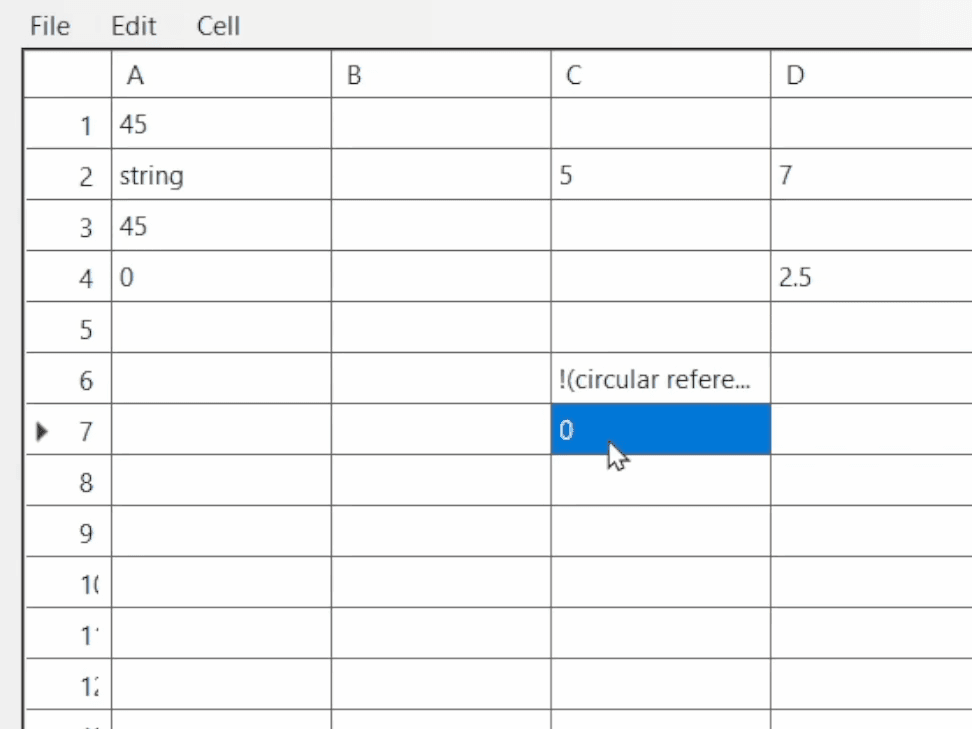This screenshot has height=729, width=972.
Task: Click the circular reference error cell
Action: [661, 379]
